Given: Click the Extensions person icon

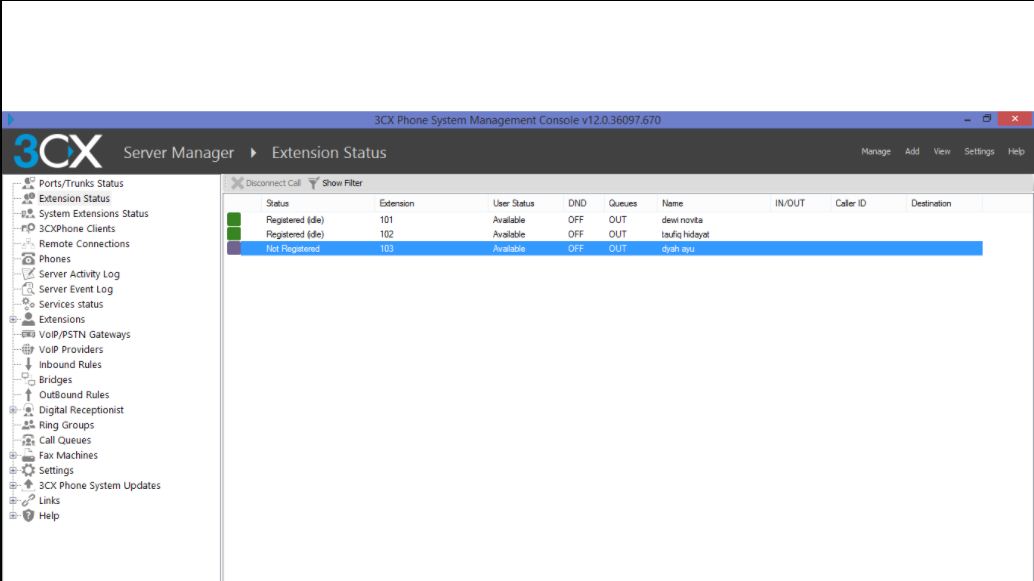Looking at the screenshot, I should tap(28, 319).
